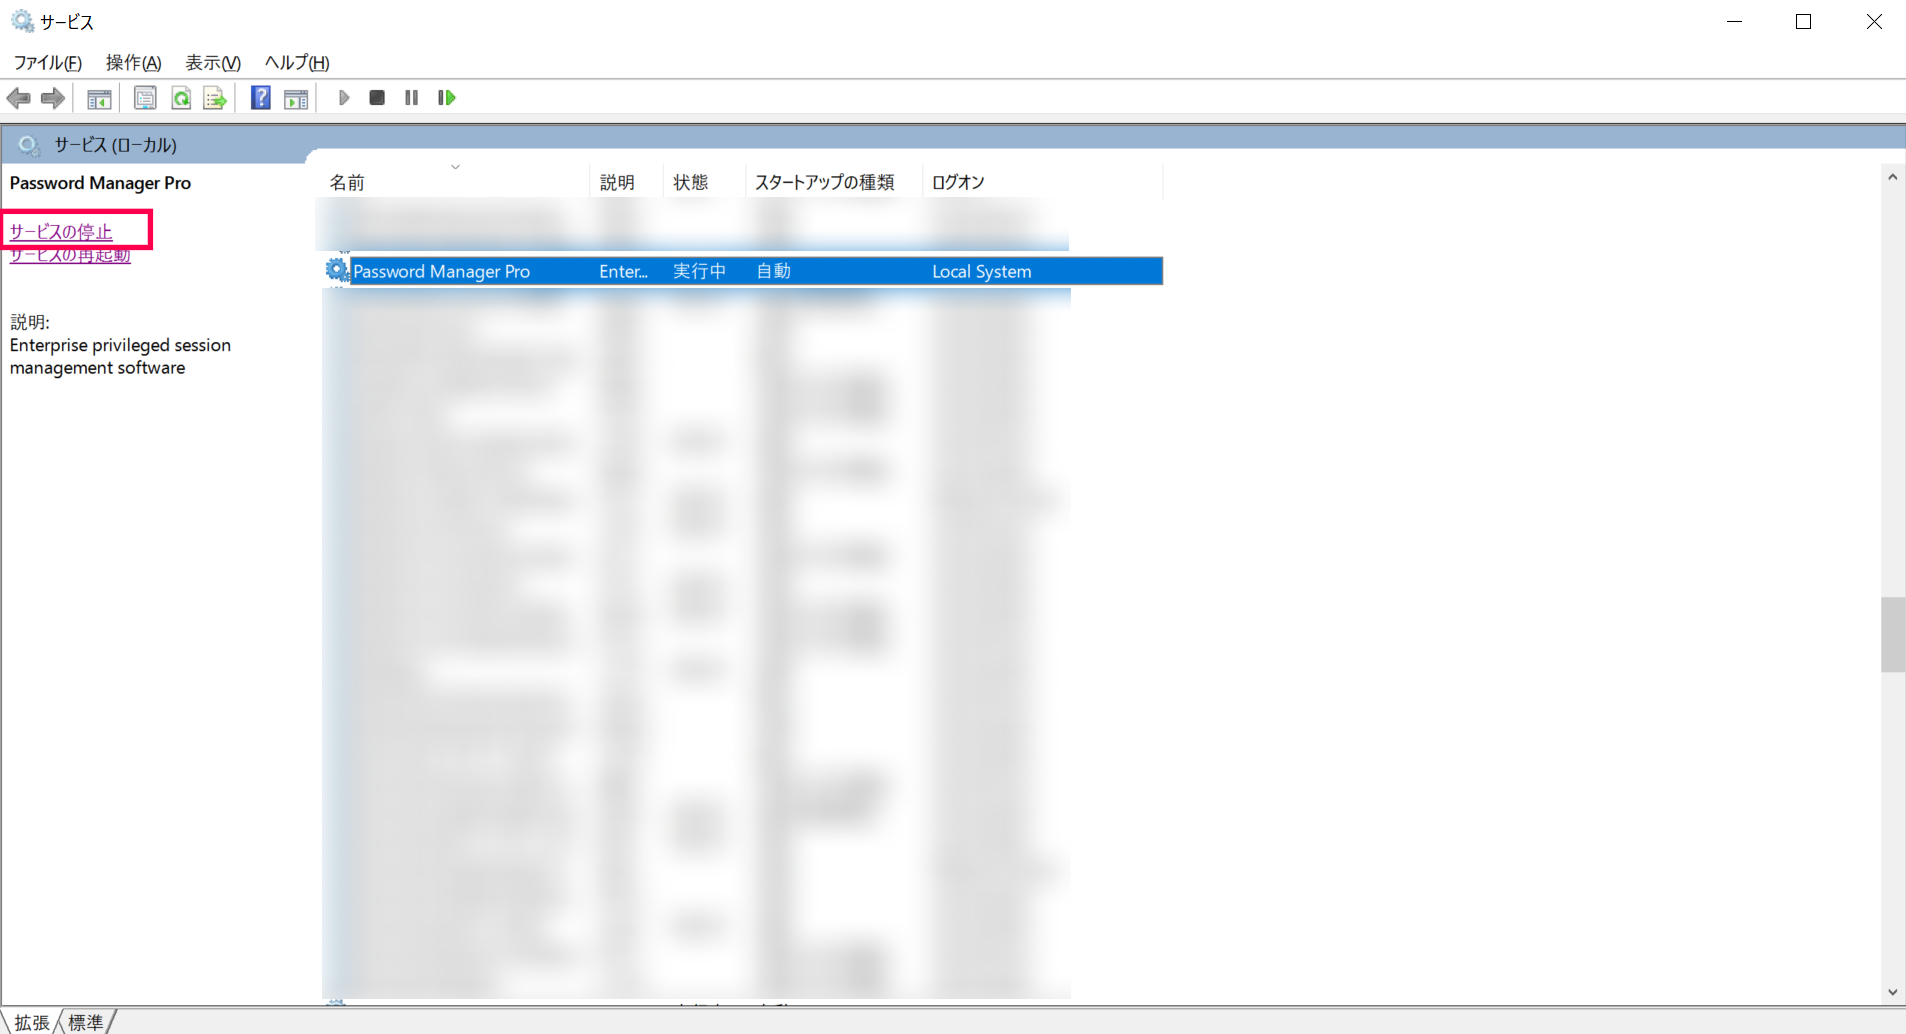Open the ヘルプ(H) menu
Viewport: 1906px width, 1034px height.
tap(297, 63)
